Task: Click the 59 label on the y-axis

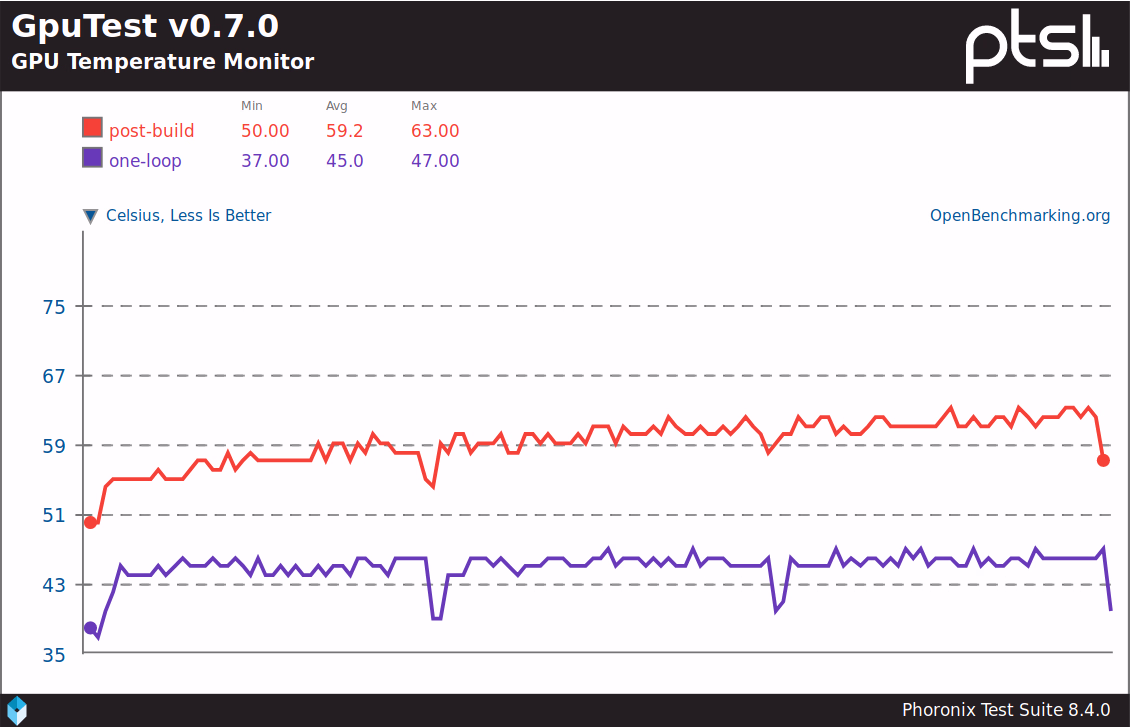Action: click(54, 446)
